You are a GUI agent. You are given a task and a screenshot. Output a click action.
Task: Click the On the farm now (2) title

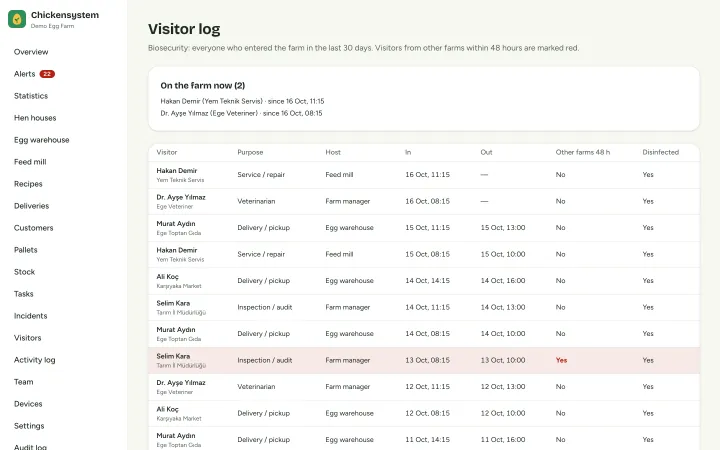point(202,86)
